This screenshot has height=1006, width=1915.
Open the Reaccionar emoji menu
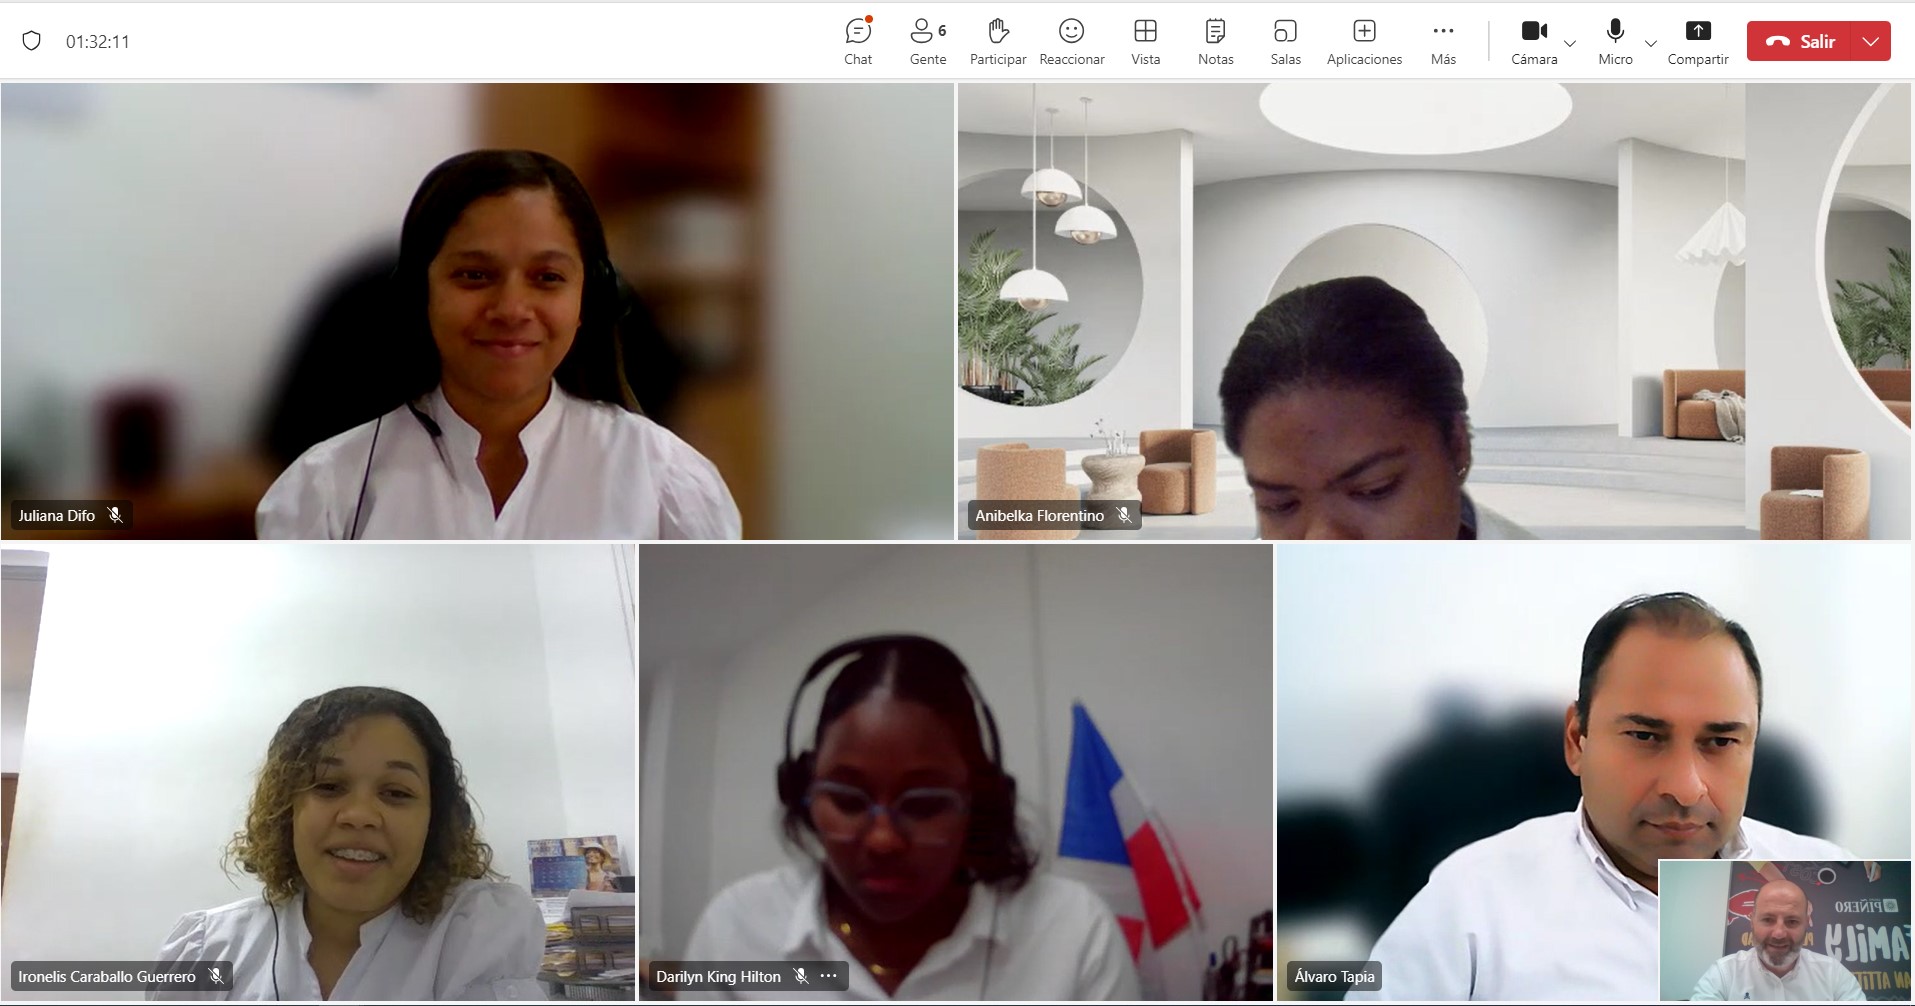(1071, 42)
